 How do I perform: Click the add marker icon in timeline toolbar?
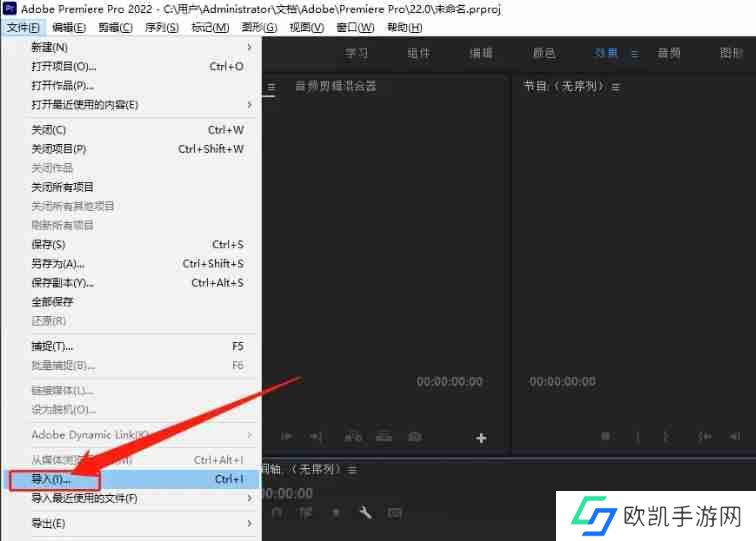pyautogui.click(x=336, y=513)
